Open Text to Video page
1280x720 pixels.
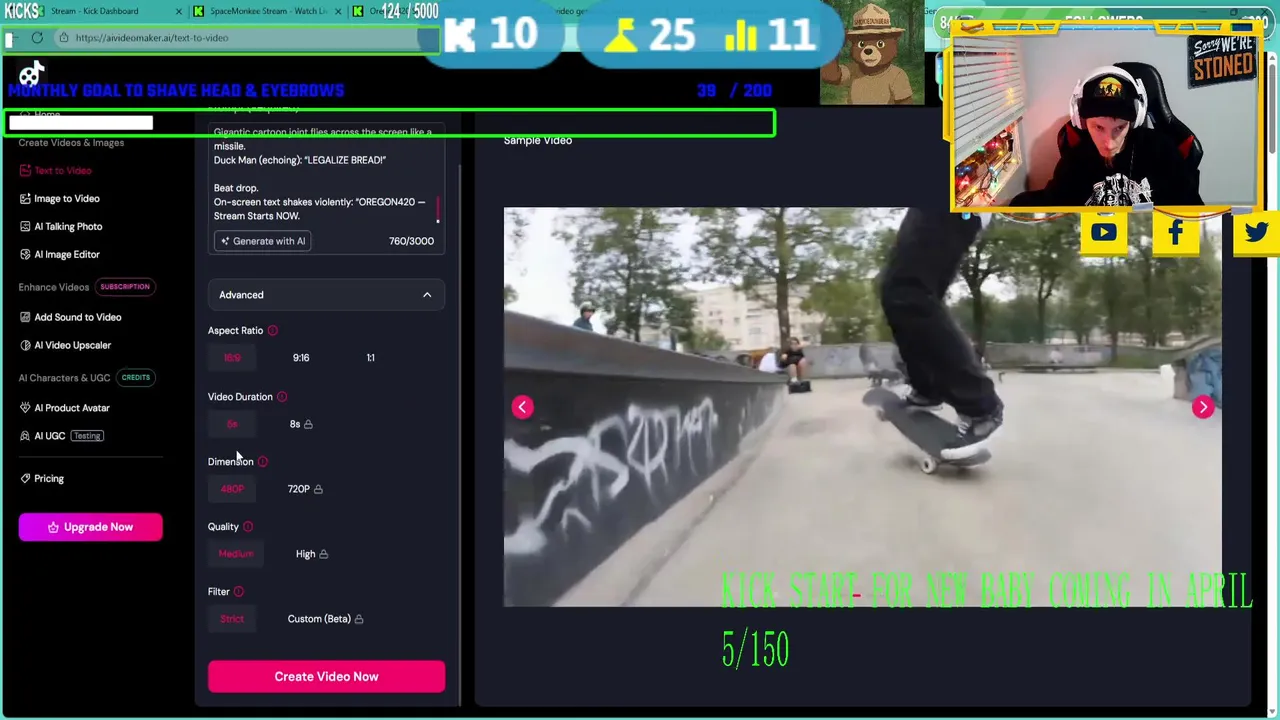[63, 171]
